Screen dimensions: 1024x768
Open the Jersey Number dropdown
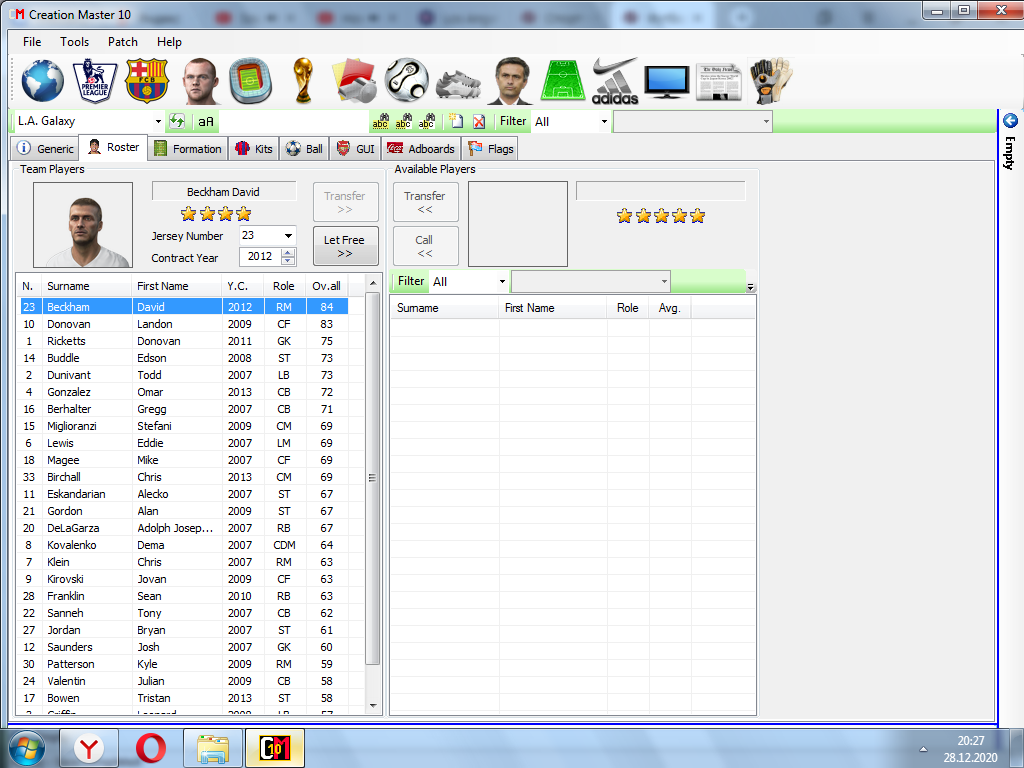288,236
